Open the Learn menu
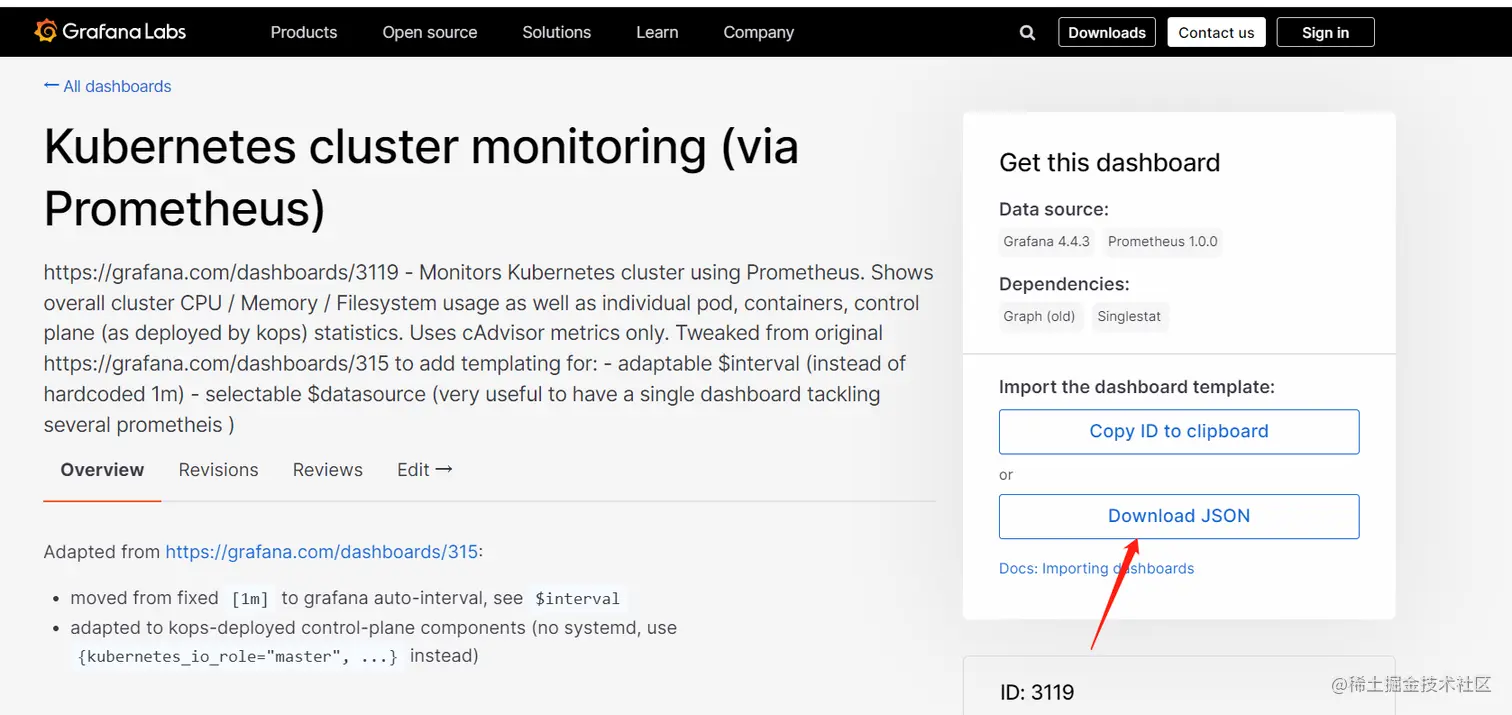Viewport: 1512px width, 715px height. coord(657,33)
